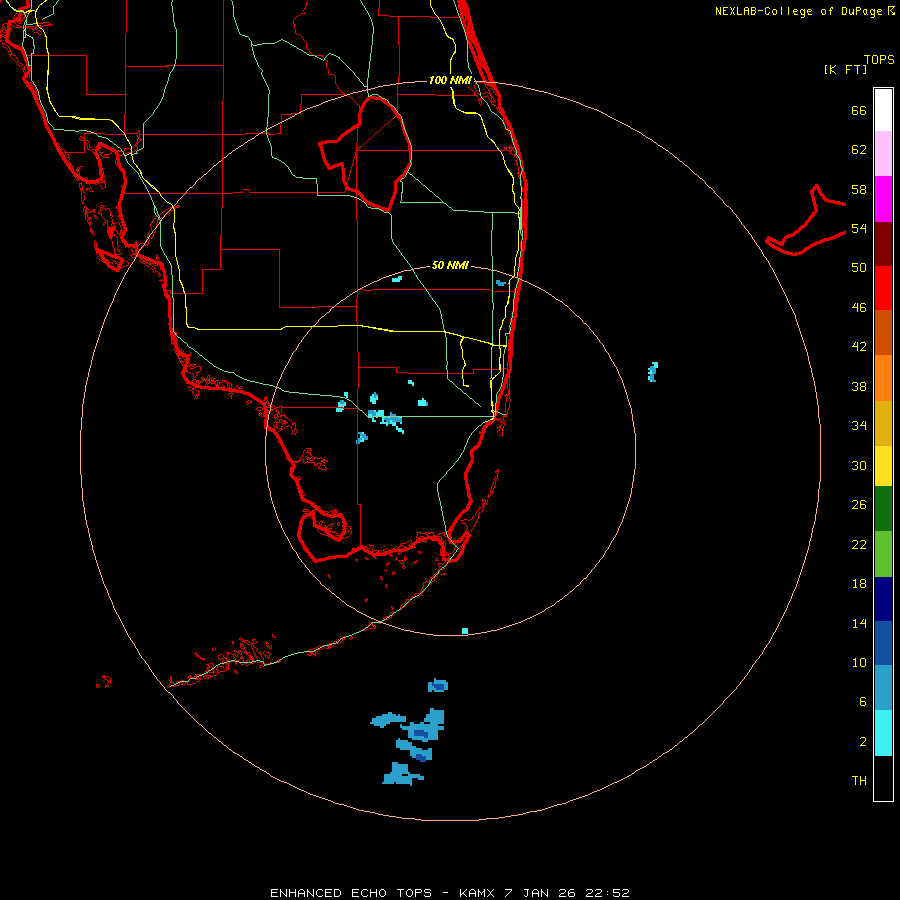
Task: Click the 50 value on the legend
Action: point(859,268)
